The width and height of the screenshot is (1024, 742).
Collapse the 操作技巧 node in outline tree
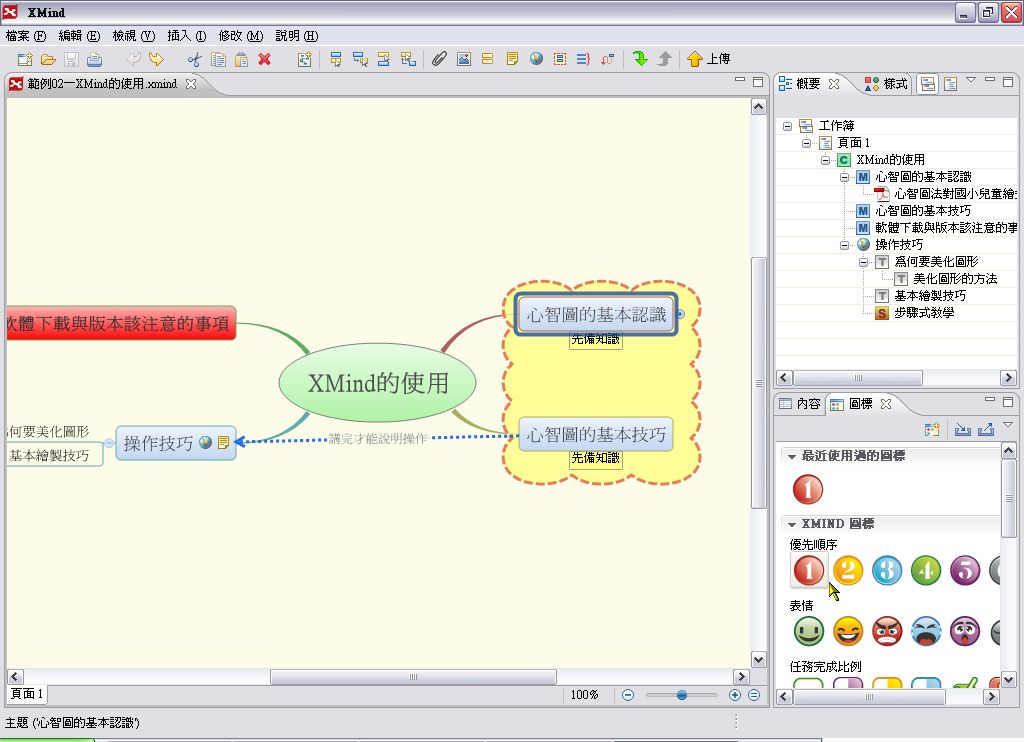pos(845,244)
